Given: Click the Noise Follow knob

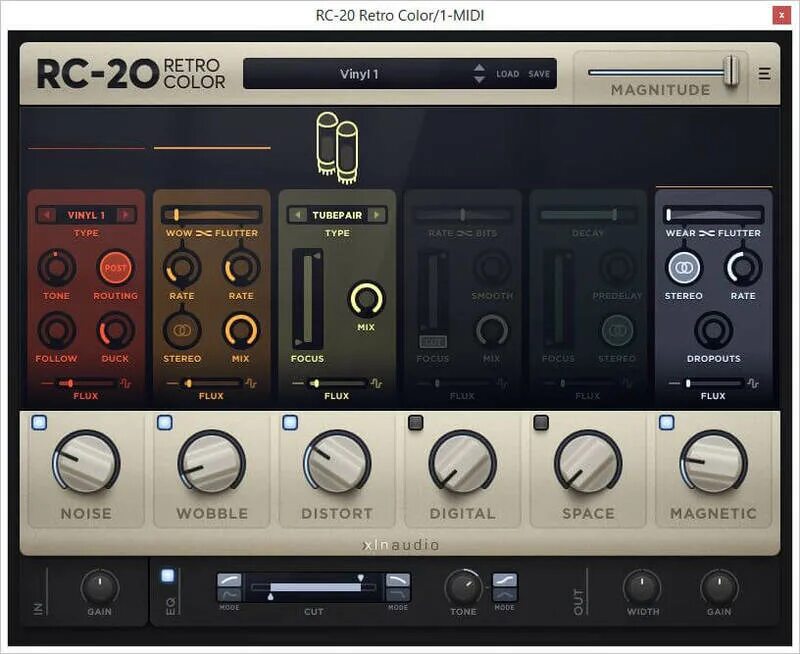Looking at the screenshot, I should (x=57, y=331).
